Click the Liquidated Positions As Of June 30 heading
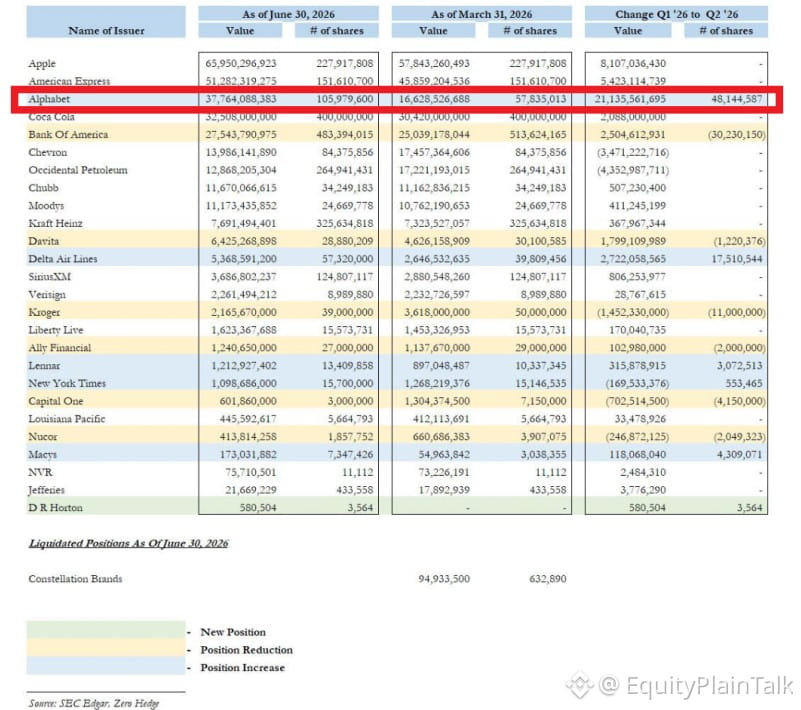The image size is (801, 710). click(x=128, y=543)
